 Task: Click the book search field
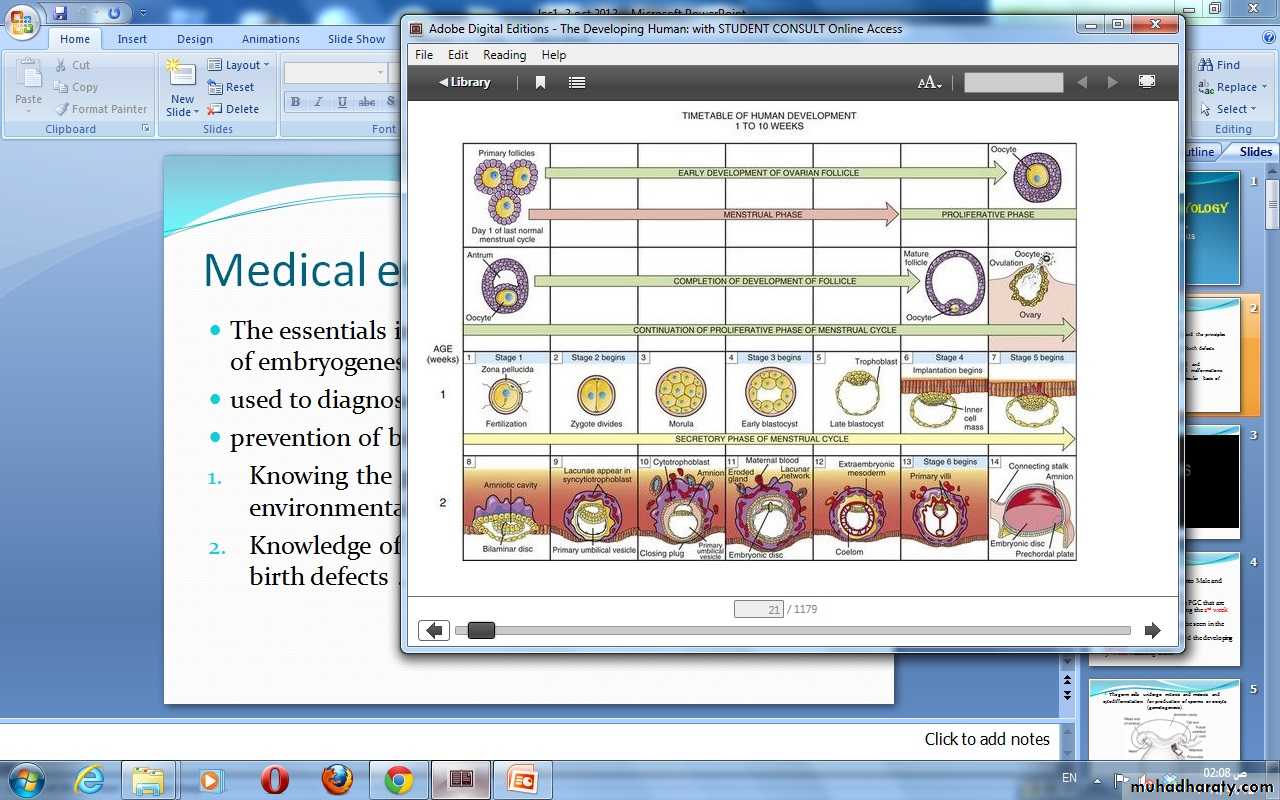click(x=1013, y=83)
